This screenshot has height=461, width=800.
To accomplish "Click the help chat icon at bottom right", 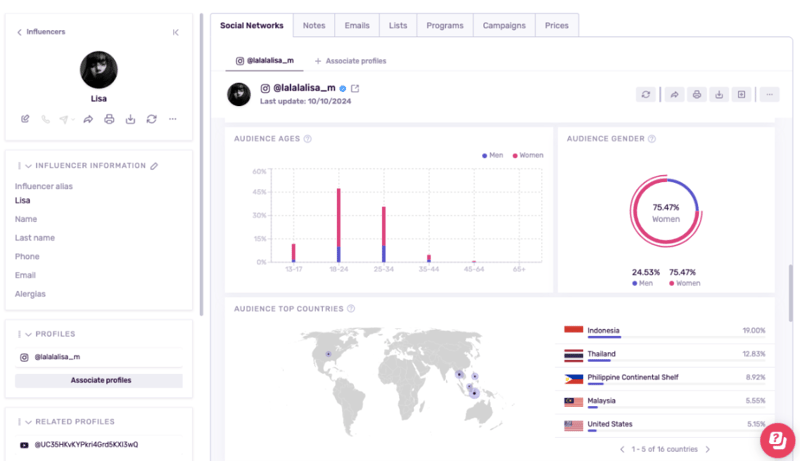I will coord(776,440).
